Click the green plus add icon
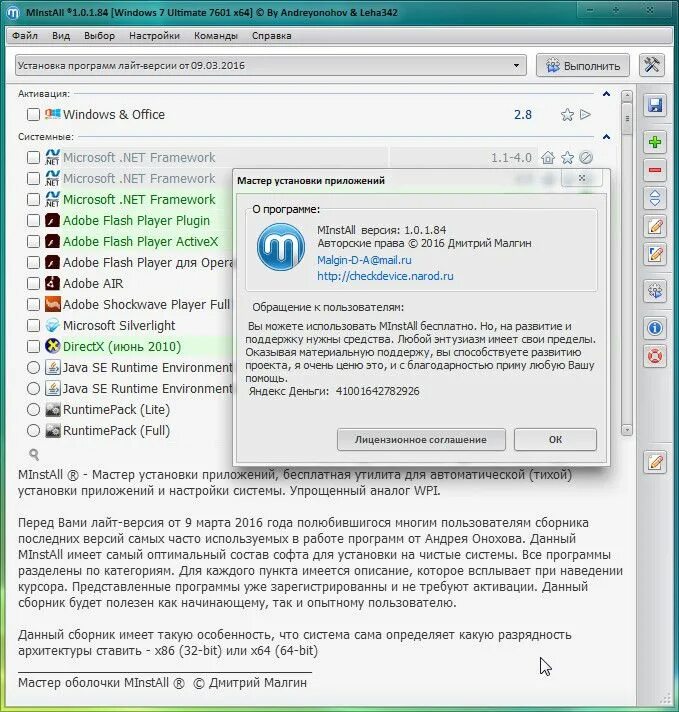679x712 pixels. 654,142
